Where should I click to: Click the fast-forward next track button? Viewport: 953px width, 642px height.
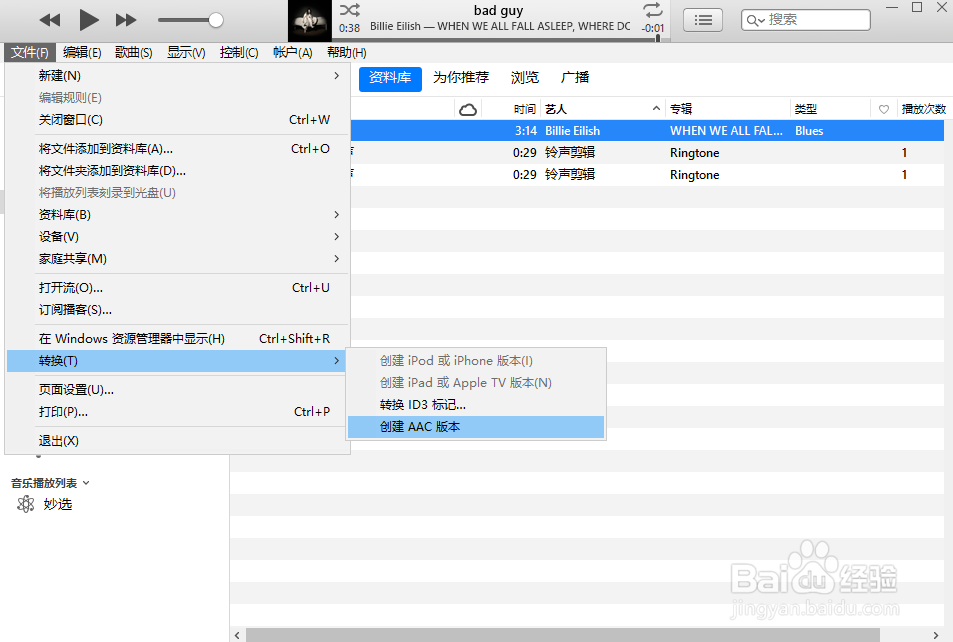click(x=126, y=20)
